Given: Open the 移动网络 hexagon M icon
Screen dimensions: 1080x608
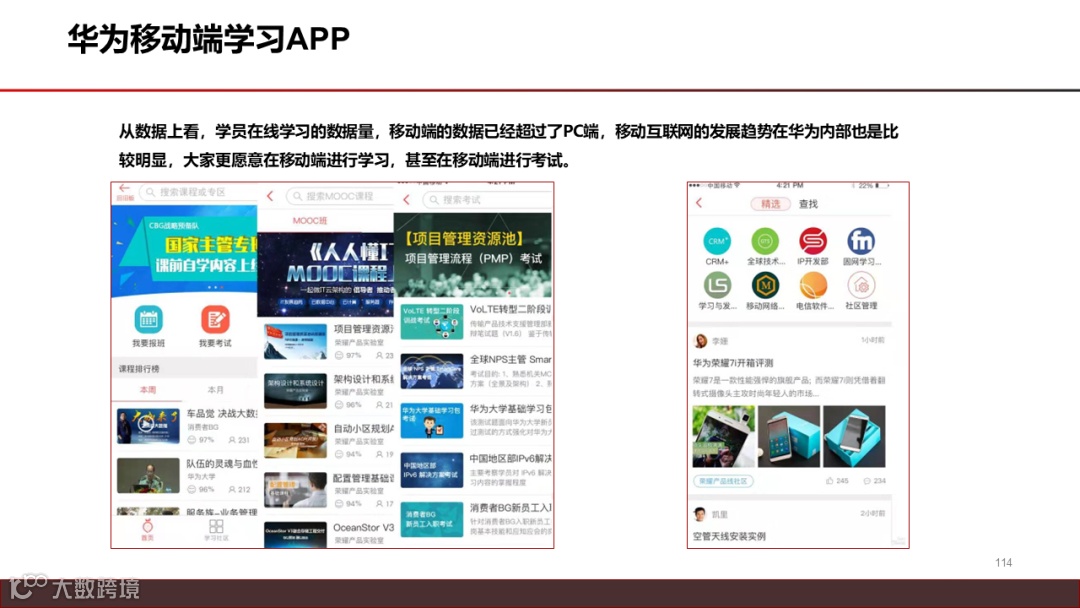Looking at the screenshot, I should point(765,285).
